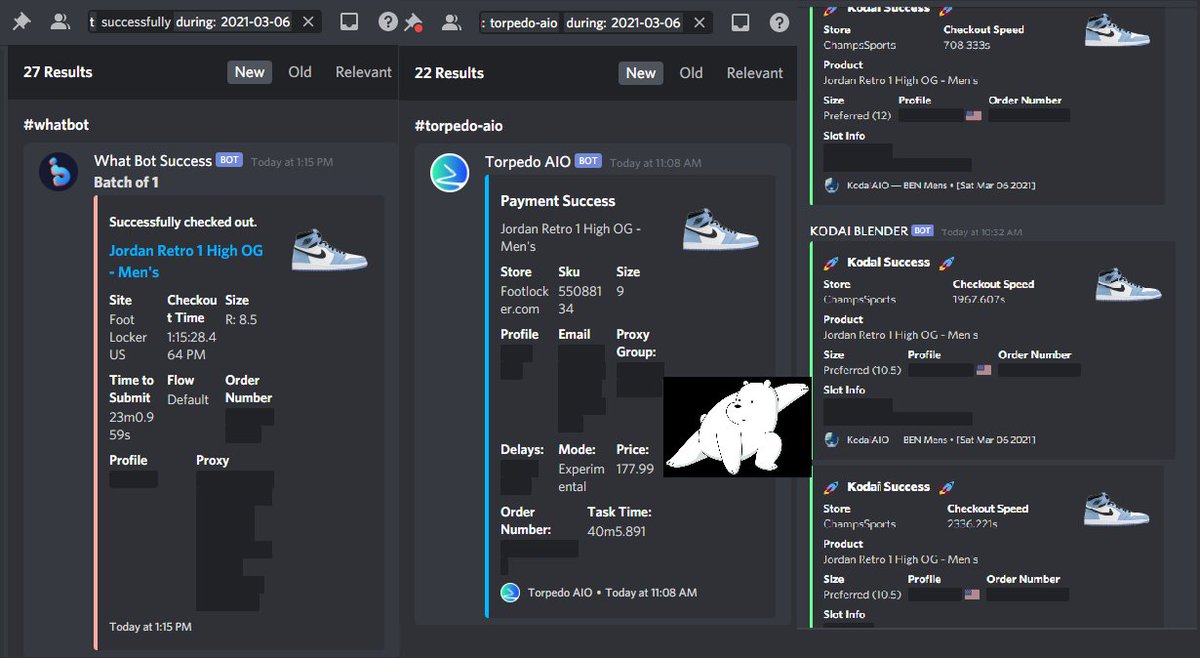The image size is (1200, 658).
Task: Click the Kodai footer logo under the 708.333s embed
Action: [x=831, y=185]
